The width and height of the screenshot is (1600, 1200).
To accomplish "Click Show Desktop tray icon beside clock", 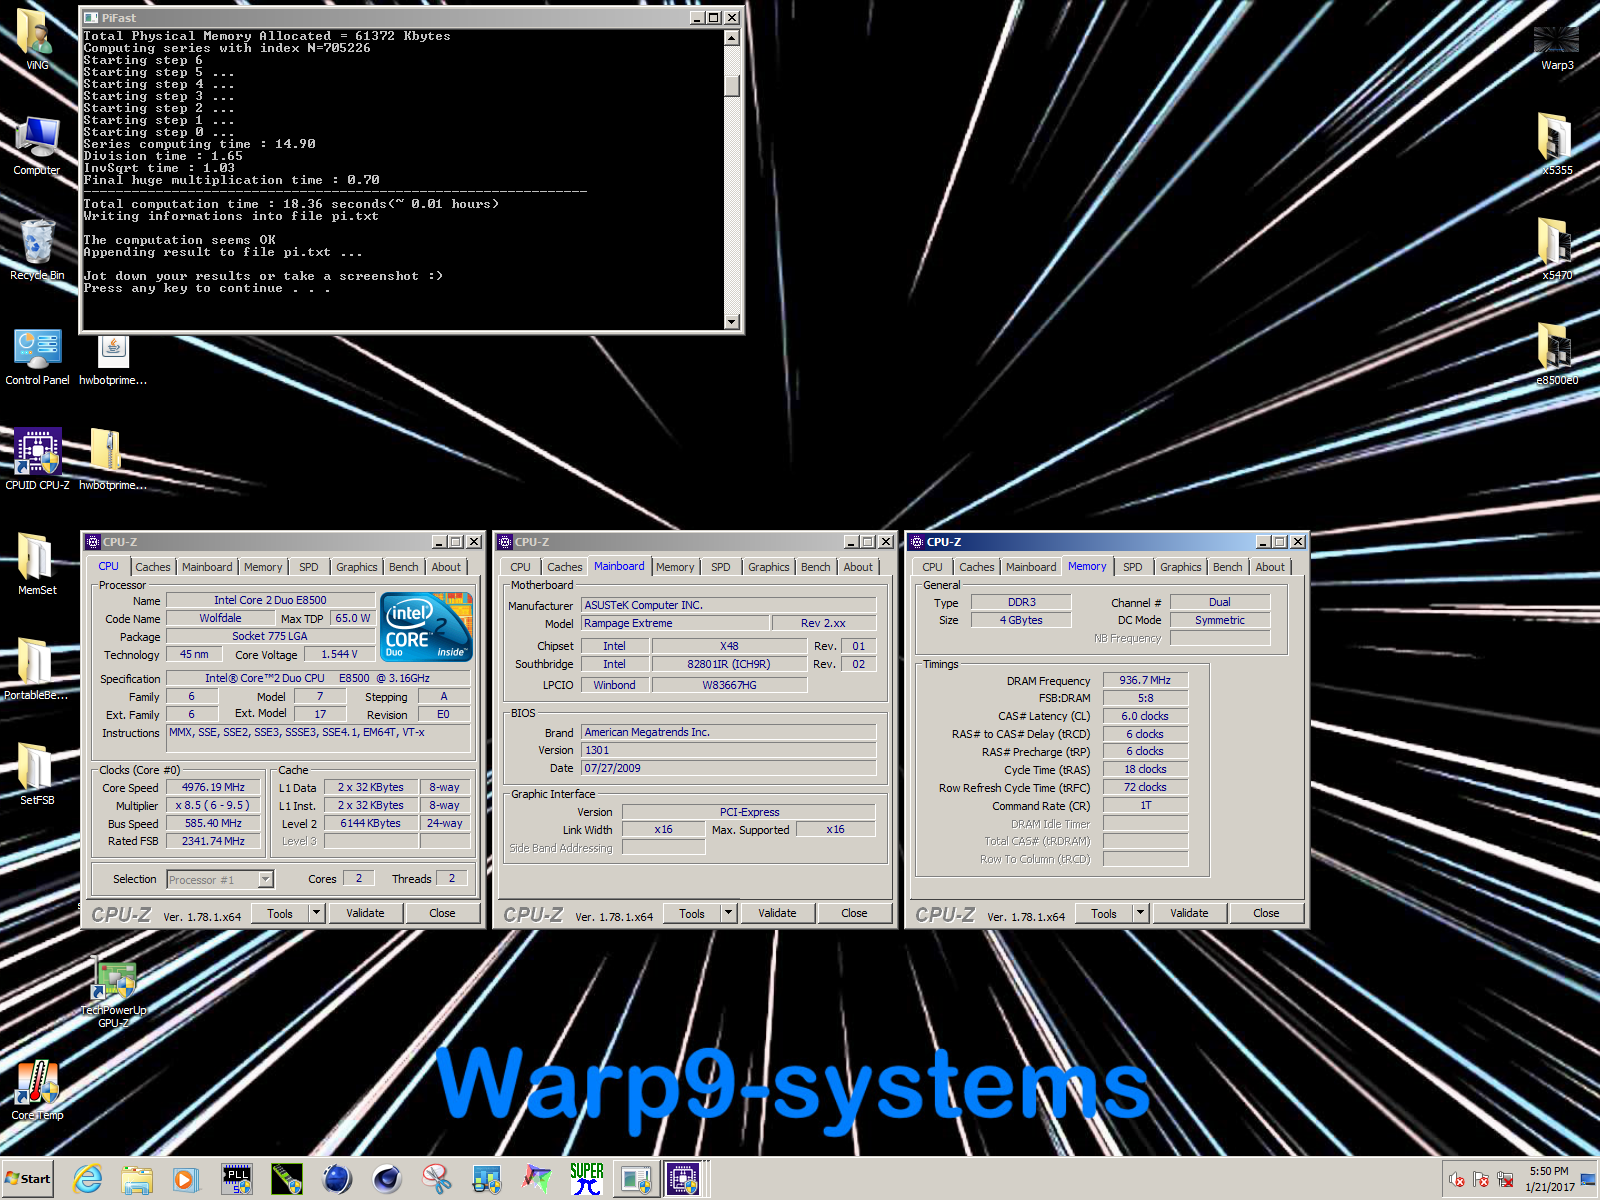I will 1588,1180.
